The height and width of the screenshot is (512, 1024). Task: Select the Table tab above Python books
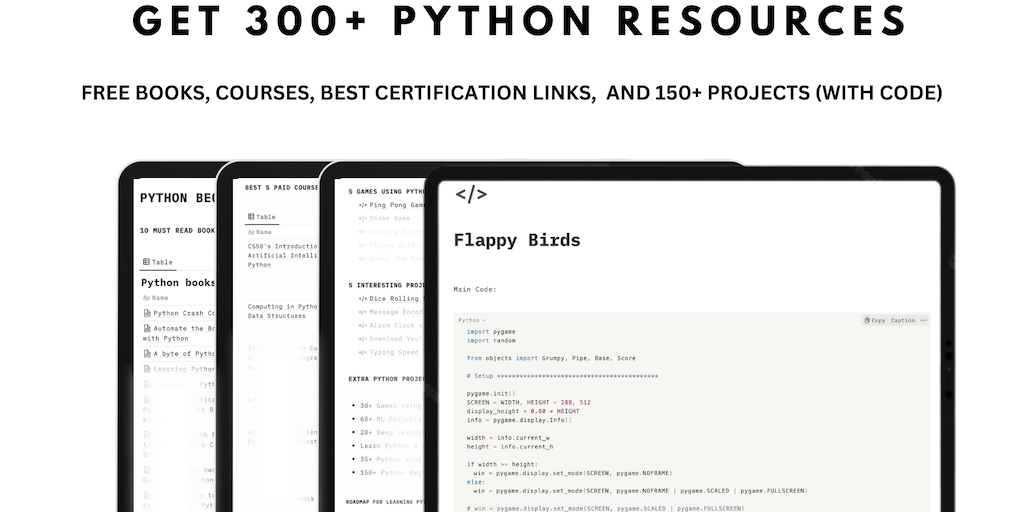(x=157, y=262)
